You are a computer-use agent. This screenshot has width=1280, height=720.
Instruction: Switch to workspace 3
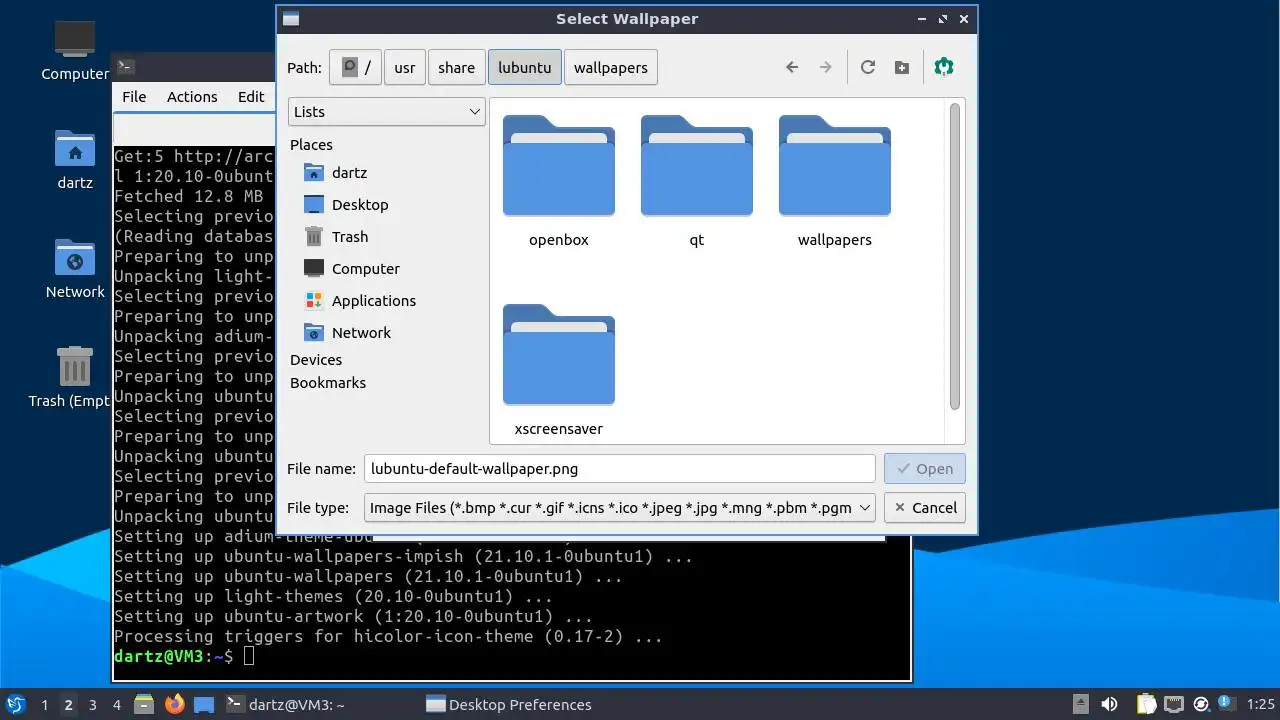[92, 705]
